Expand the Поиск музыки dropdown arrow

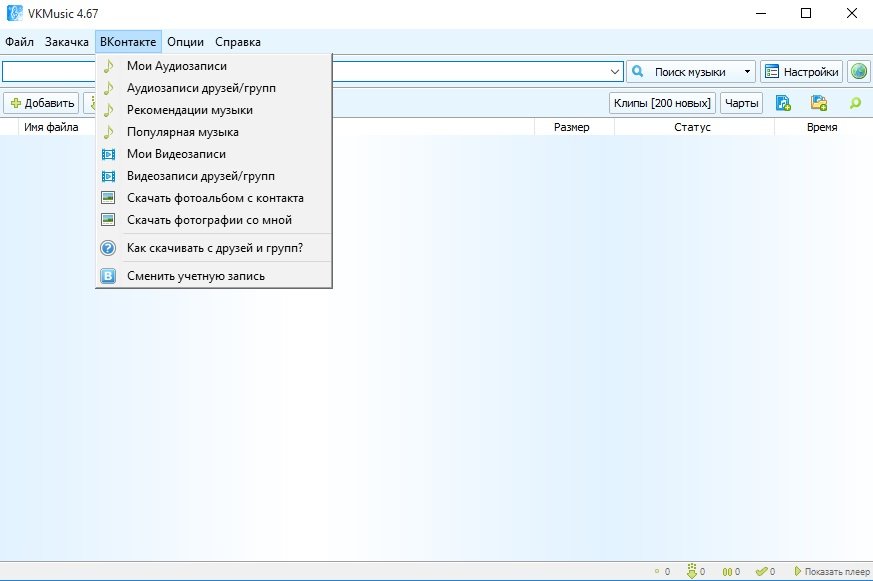pos(747,72)
